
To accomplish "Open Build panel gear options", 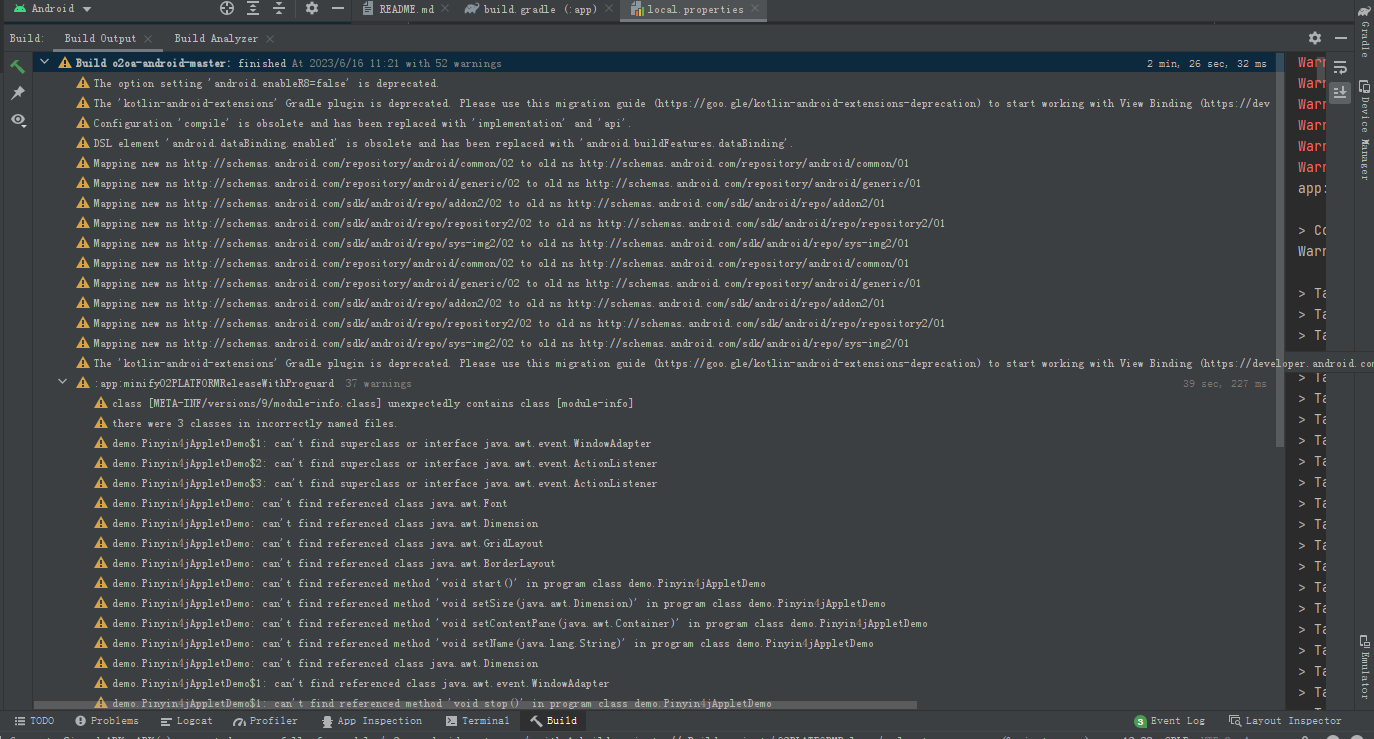I will pos(1315,38).
